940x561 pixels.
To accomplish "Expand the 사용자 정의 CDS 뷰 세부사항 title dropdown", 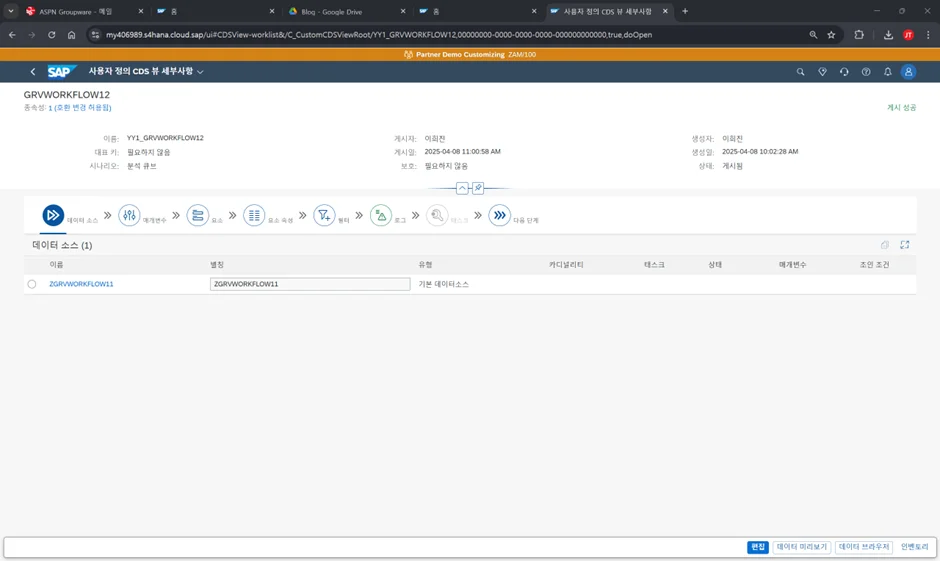I will coord(200,72).
